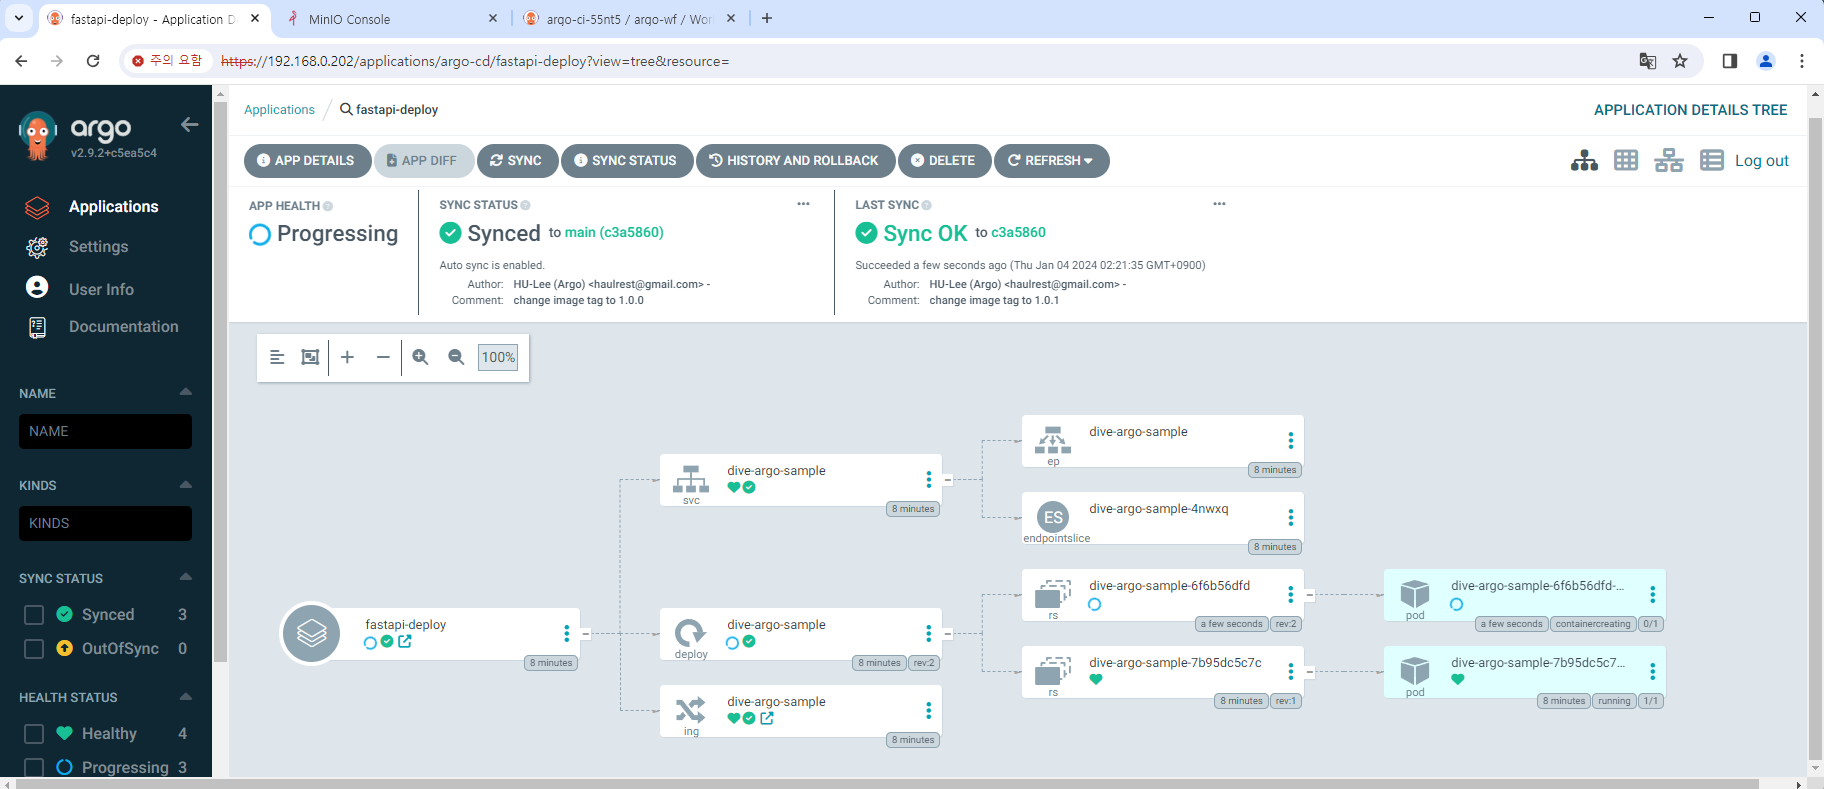Bookmark this page with the star icon
Image resolution: width=1824 pixels, height=789 pixels.
pos(1680,61)
